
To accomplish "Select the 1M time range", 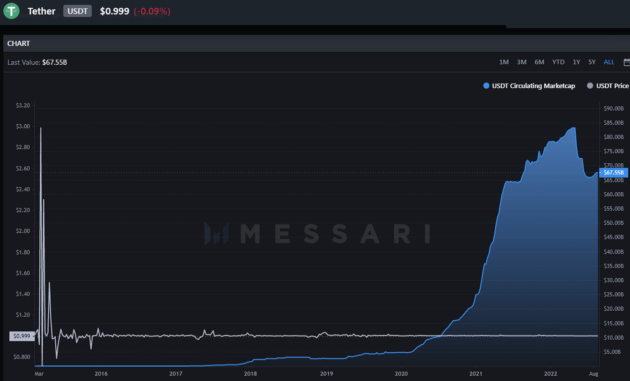I will pos(504,62).
